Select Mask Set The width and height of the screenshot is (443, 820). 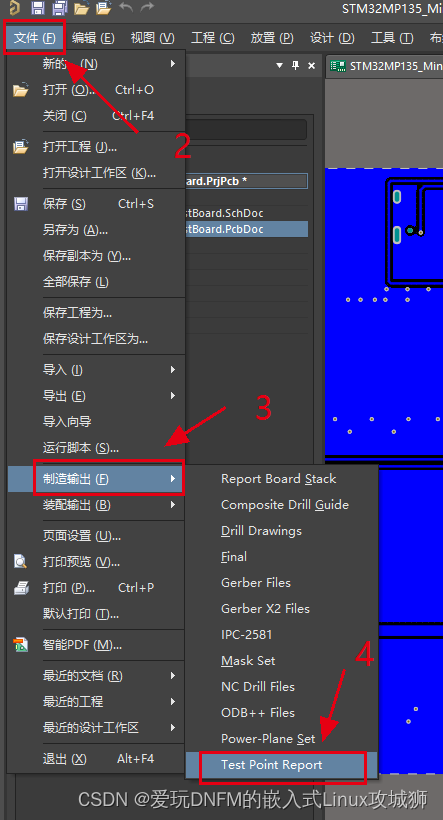tap(281, 660)
